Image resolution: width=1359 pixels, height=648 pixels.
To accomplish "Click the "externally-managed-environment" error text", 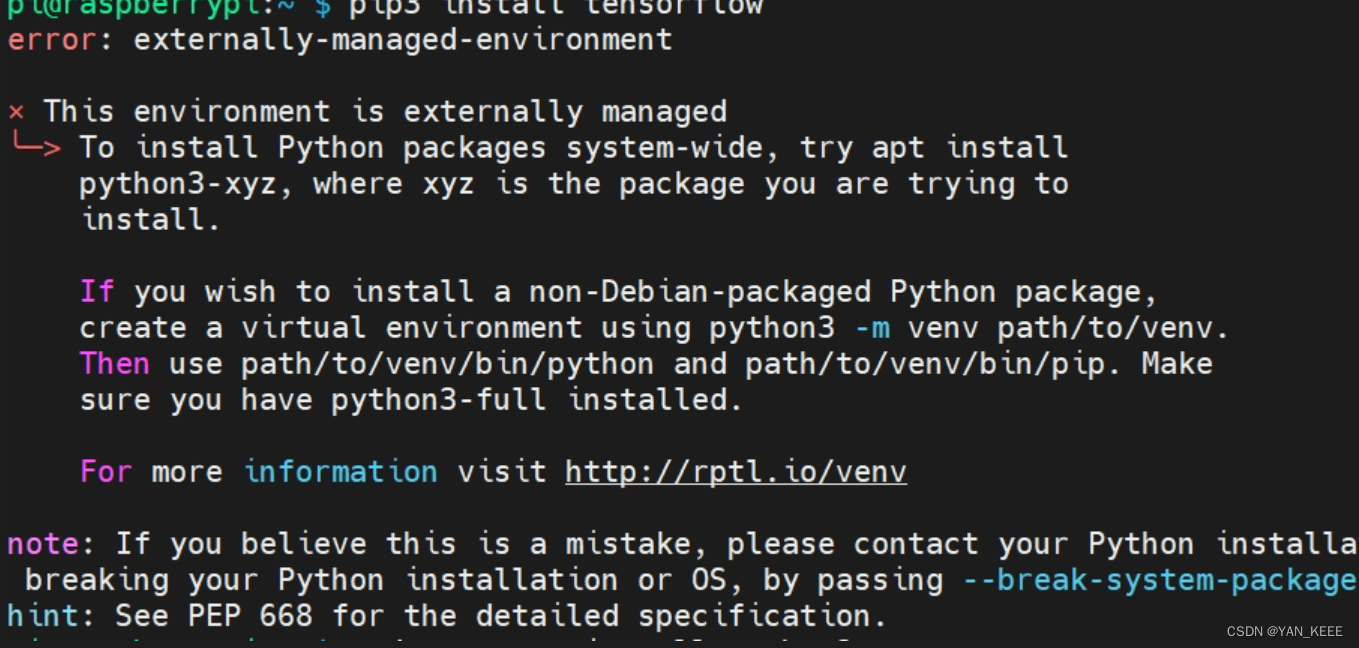I will pos(402,40).
